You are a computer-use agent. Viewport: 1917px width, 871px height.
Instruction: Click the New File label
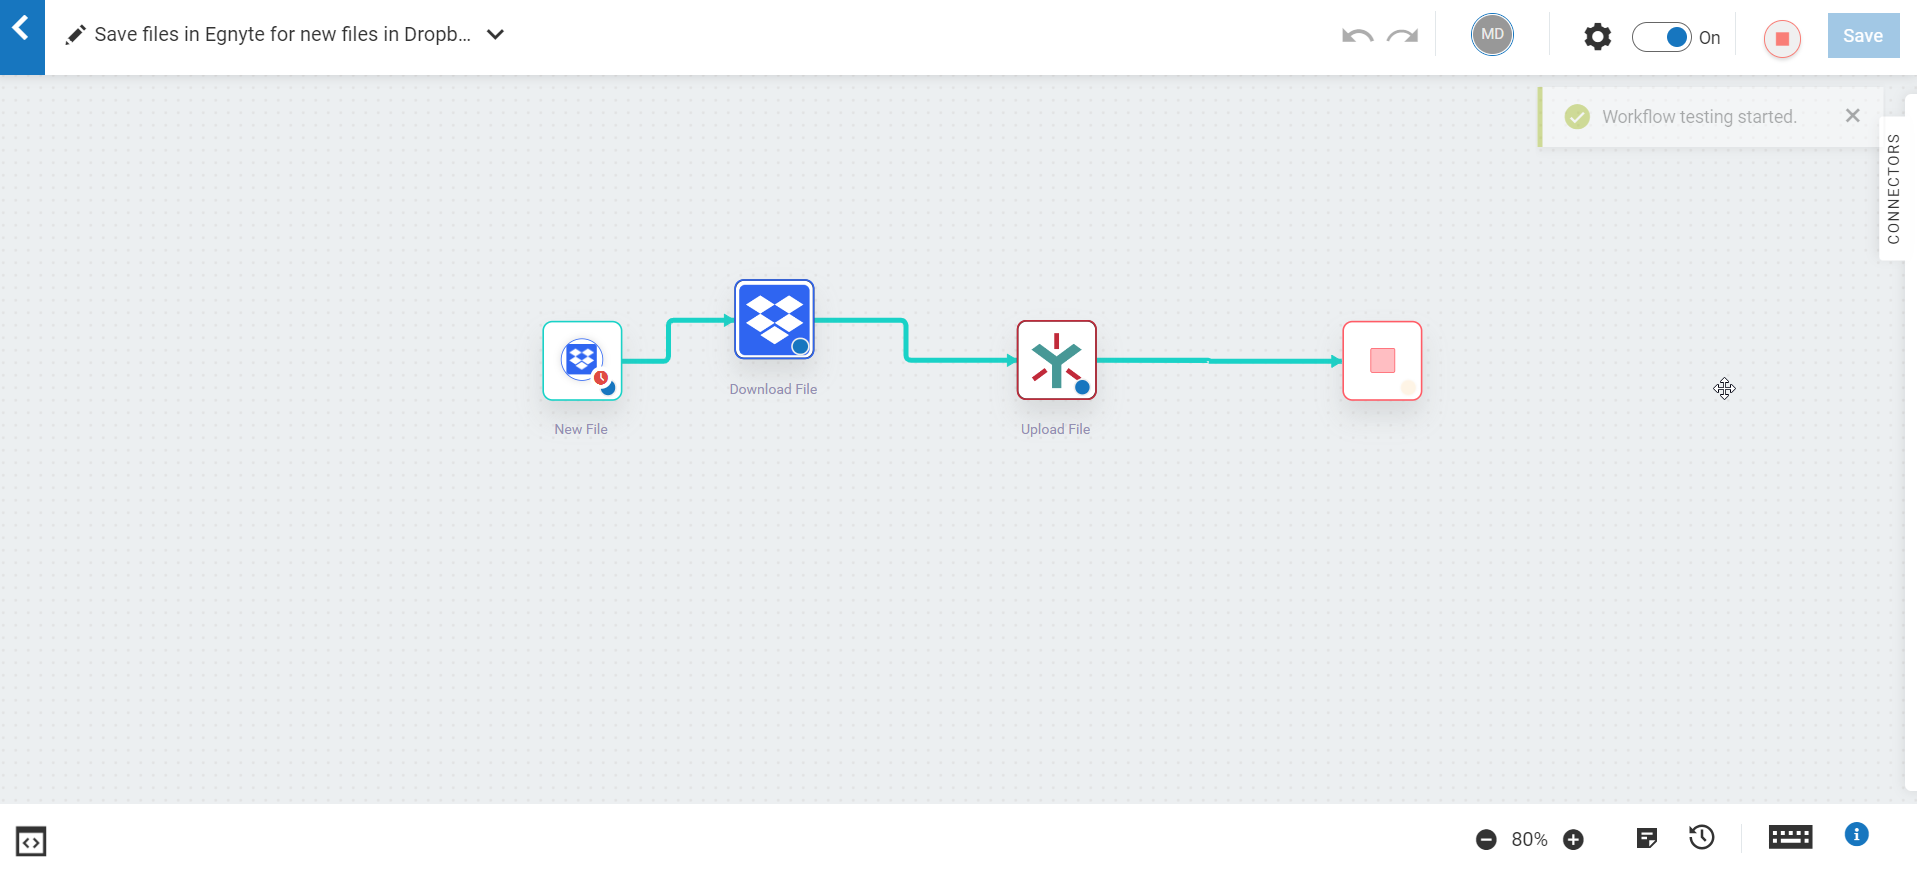(581, 429)
